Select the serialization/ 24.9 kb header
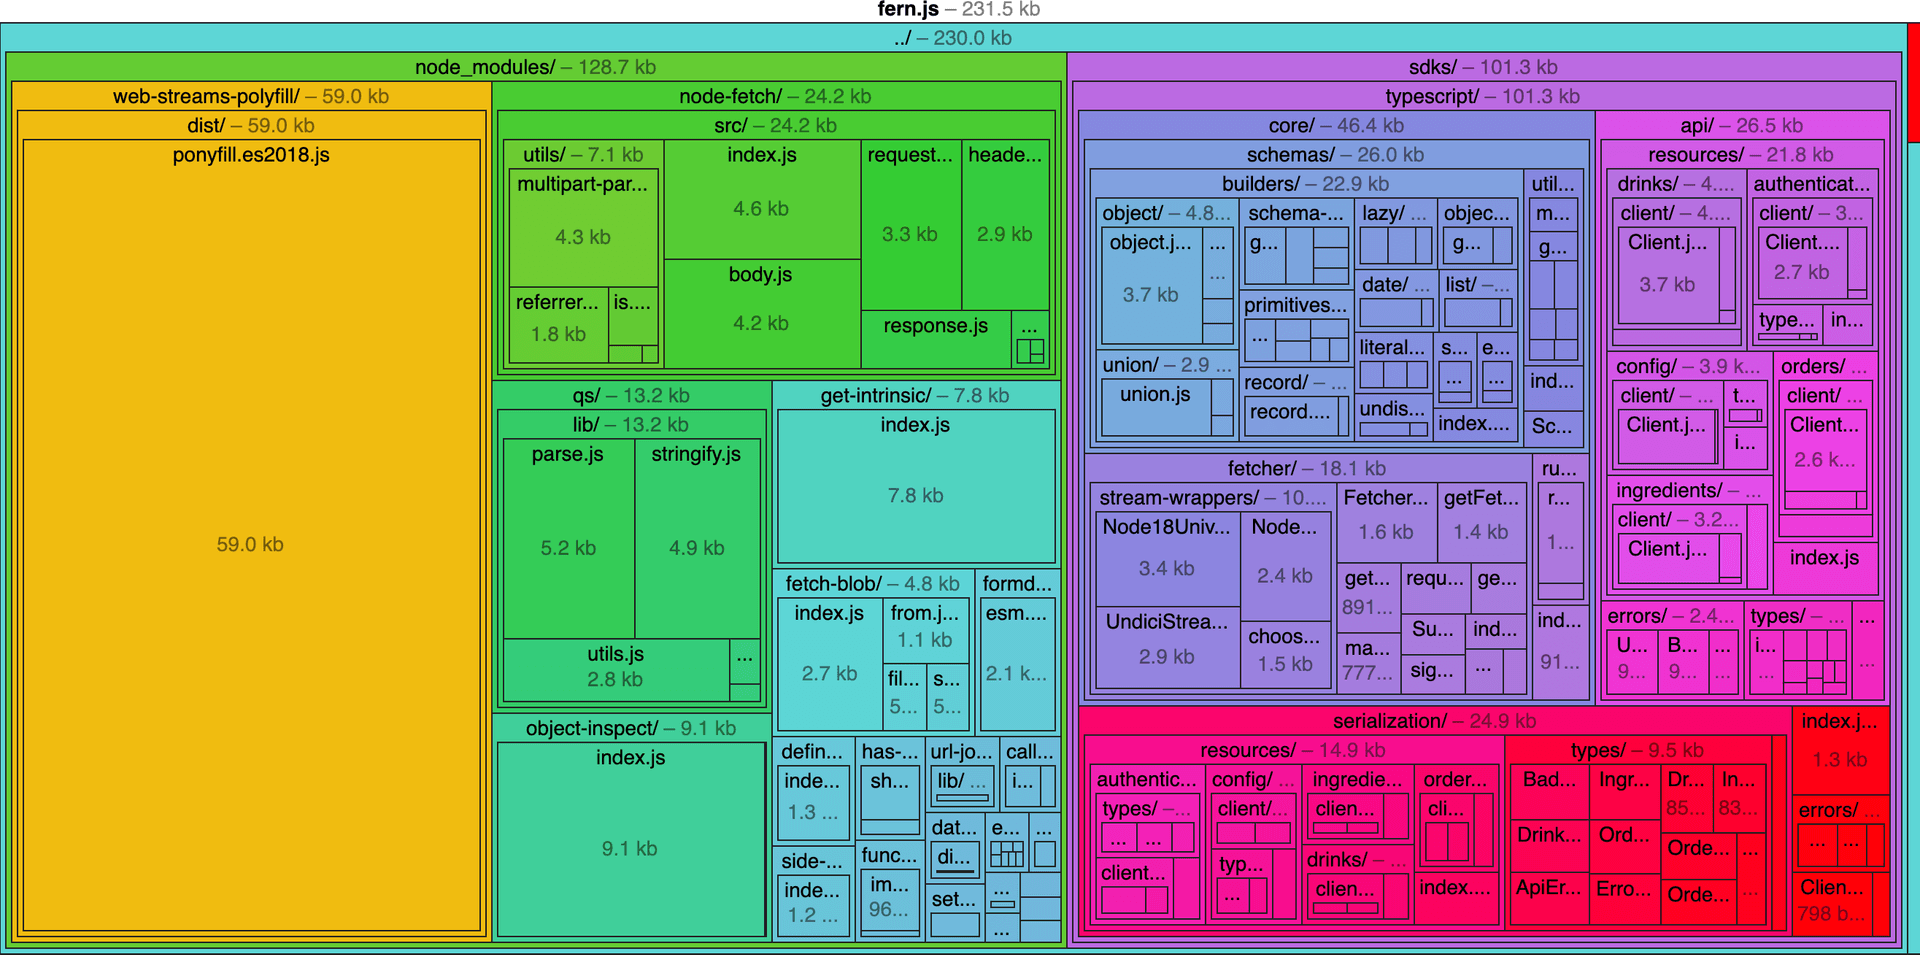The width and height of the screenshot is (1920, 955). click(x=1434, y=721)
